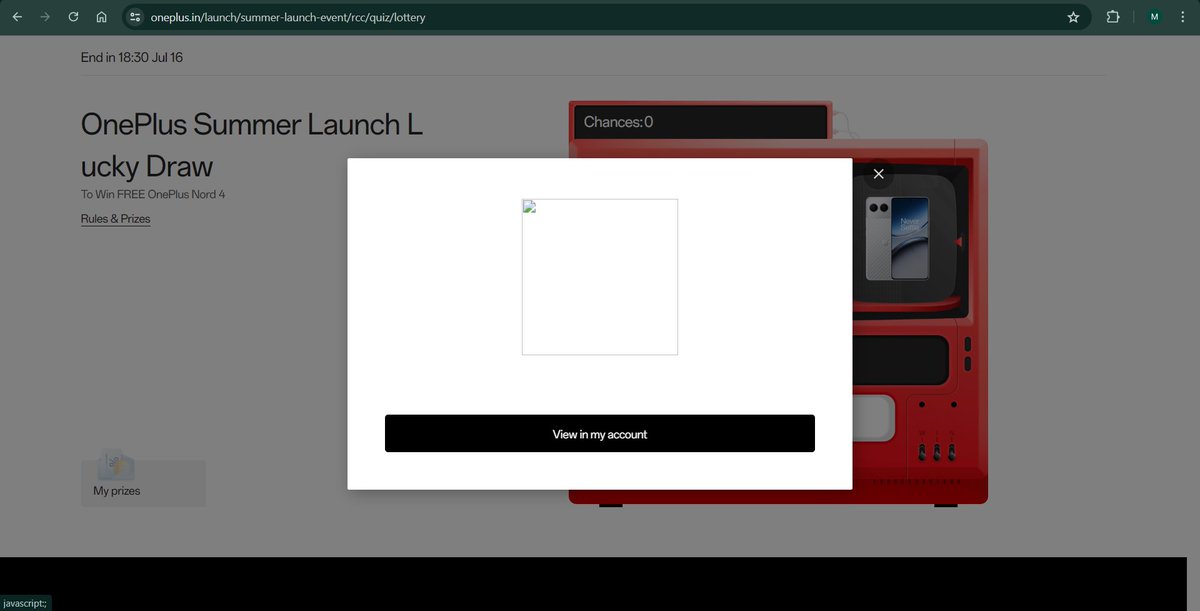Open site information icon in address bar
Image resolution: width=1200 pixels, height=611 pixels.
136,17
